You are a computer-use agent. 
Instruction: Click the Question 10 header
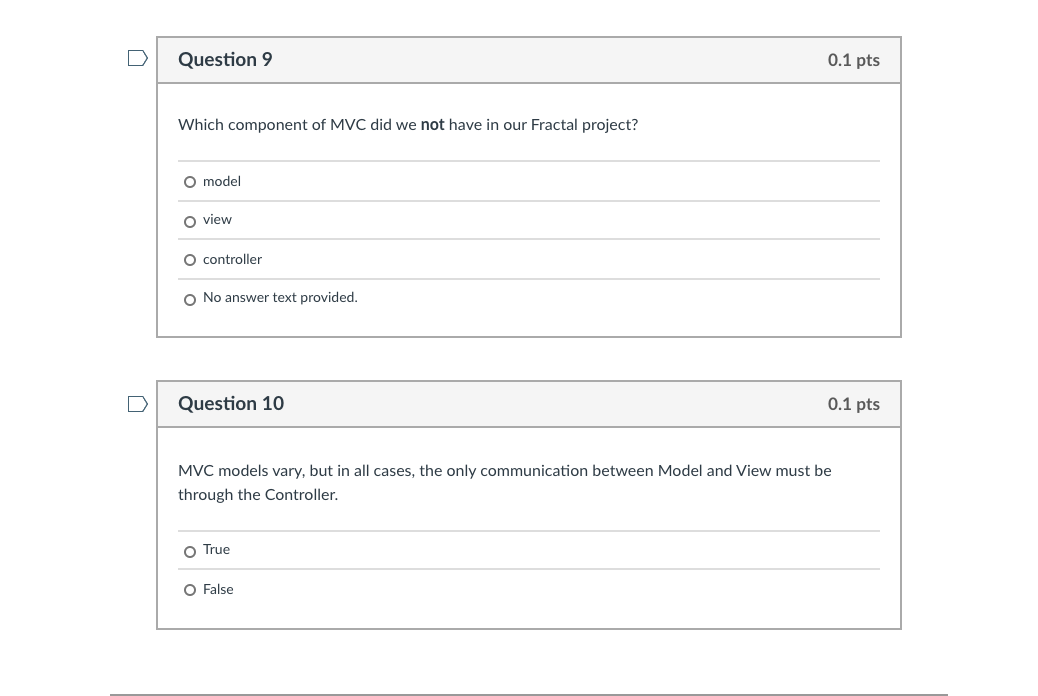point(231,404)
